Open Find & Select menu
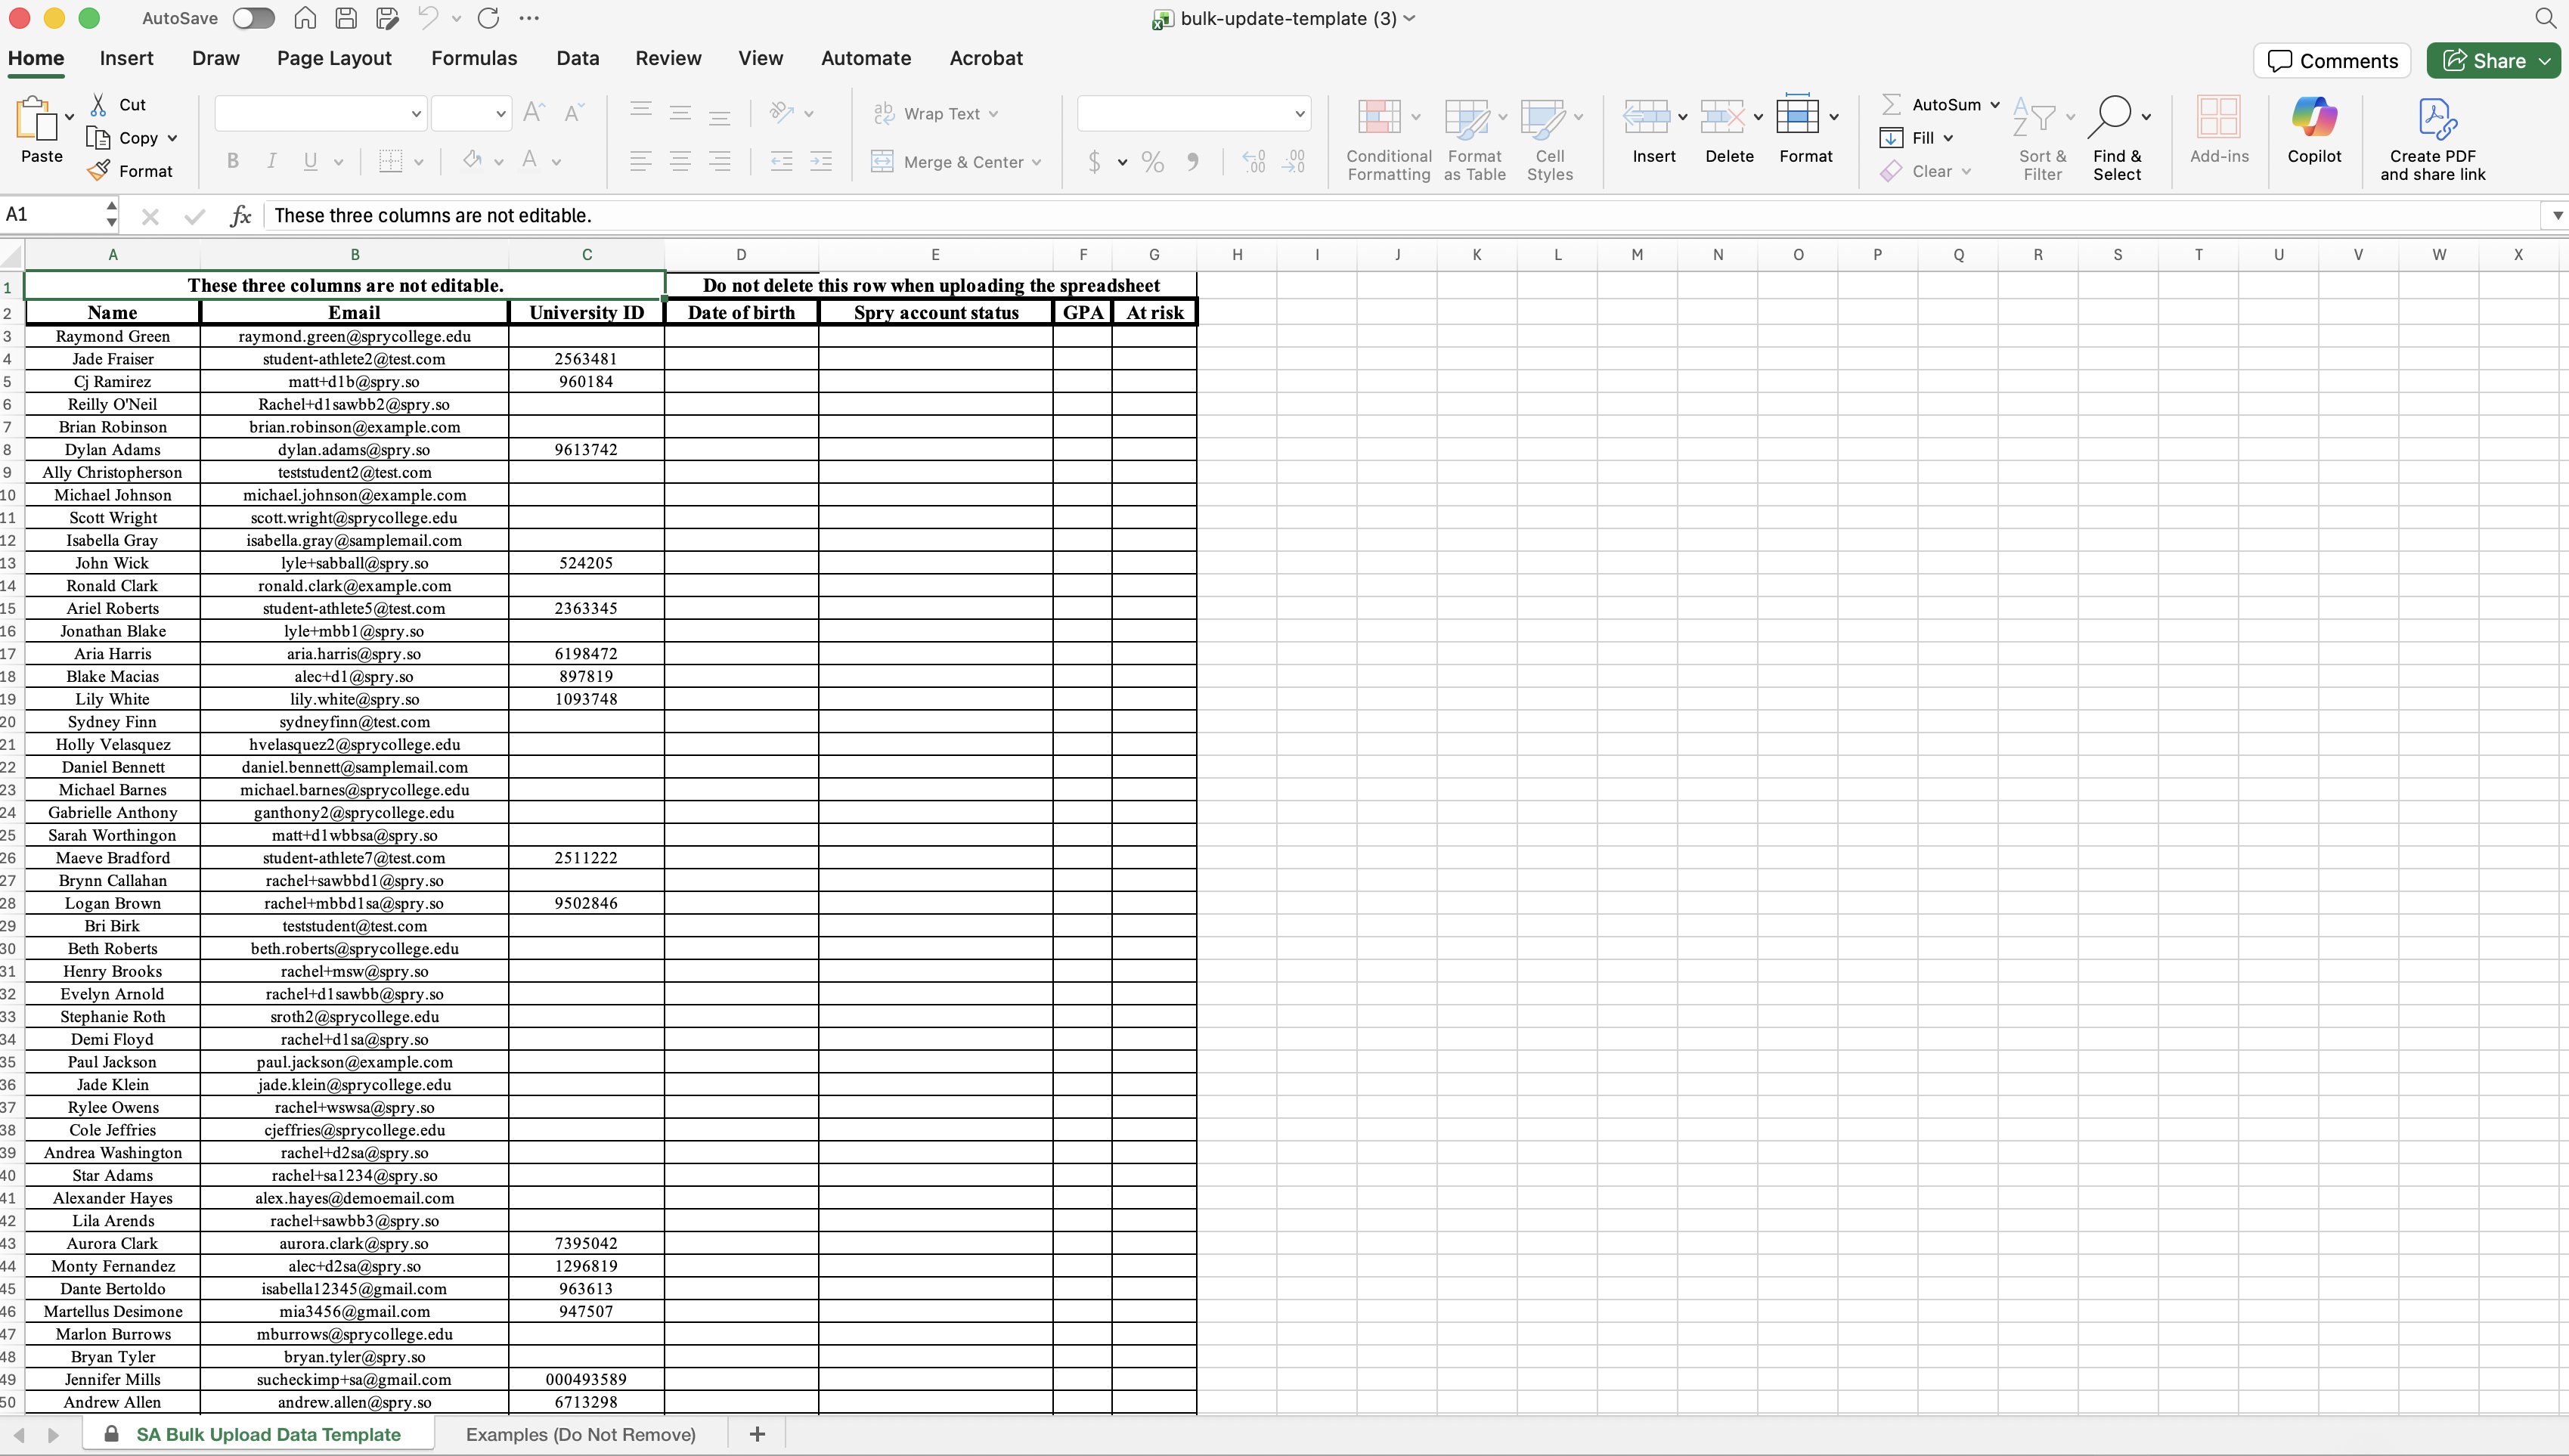 point(2118,139)
